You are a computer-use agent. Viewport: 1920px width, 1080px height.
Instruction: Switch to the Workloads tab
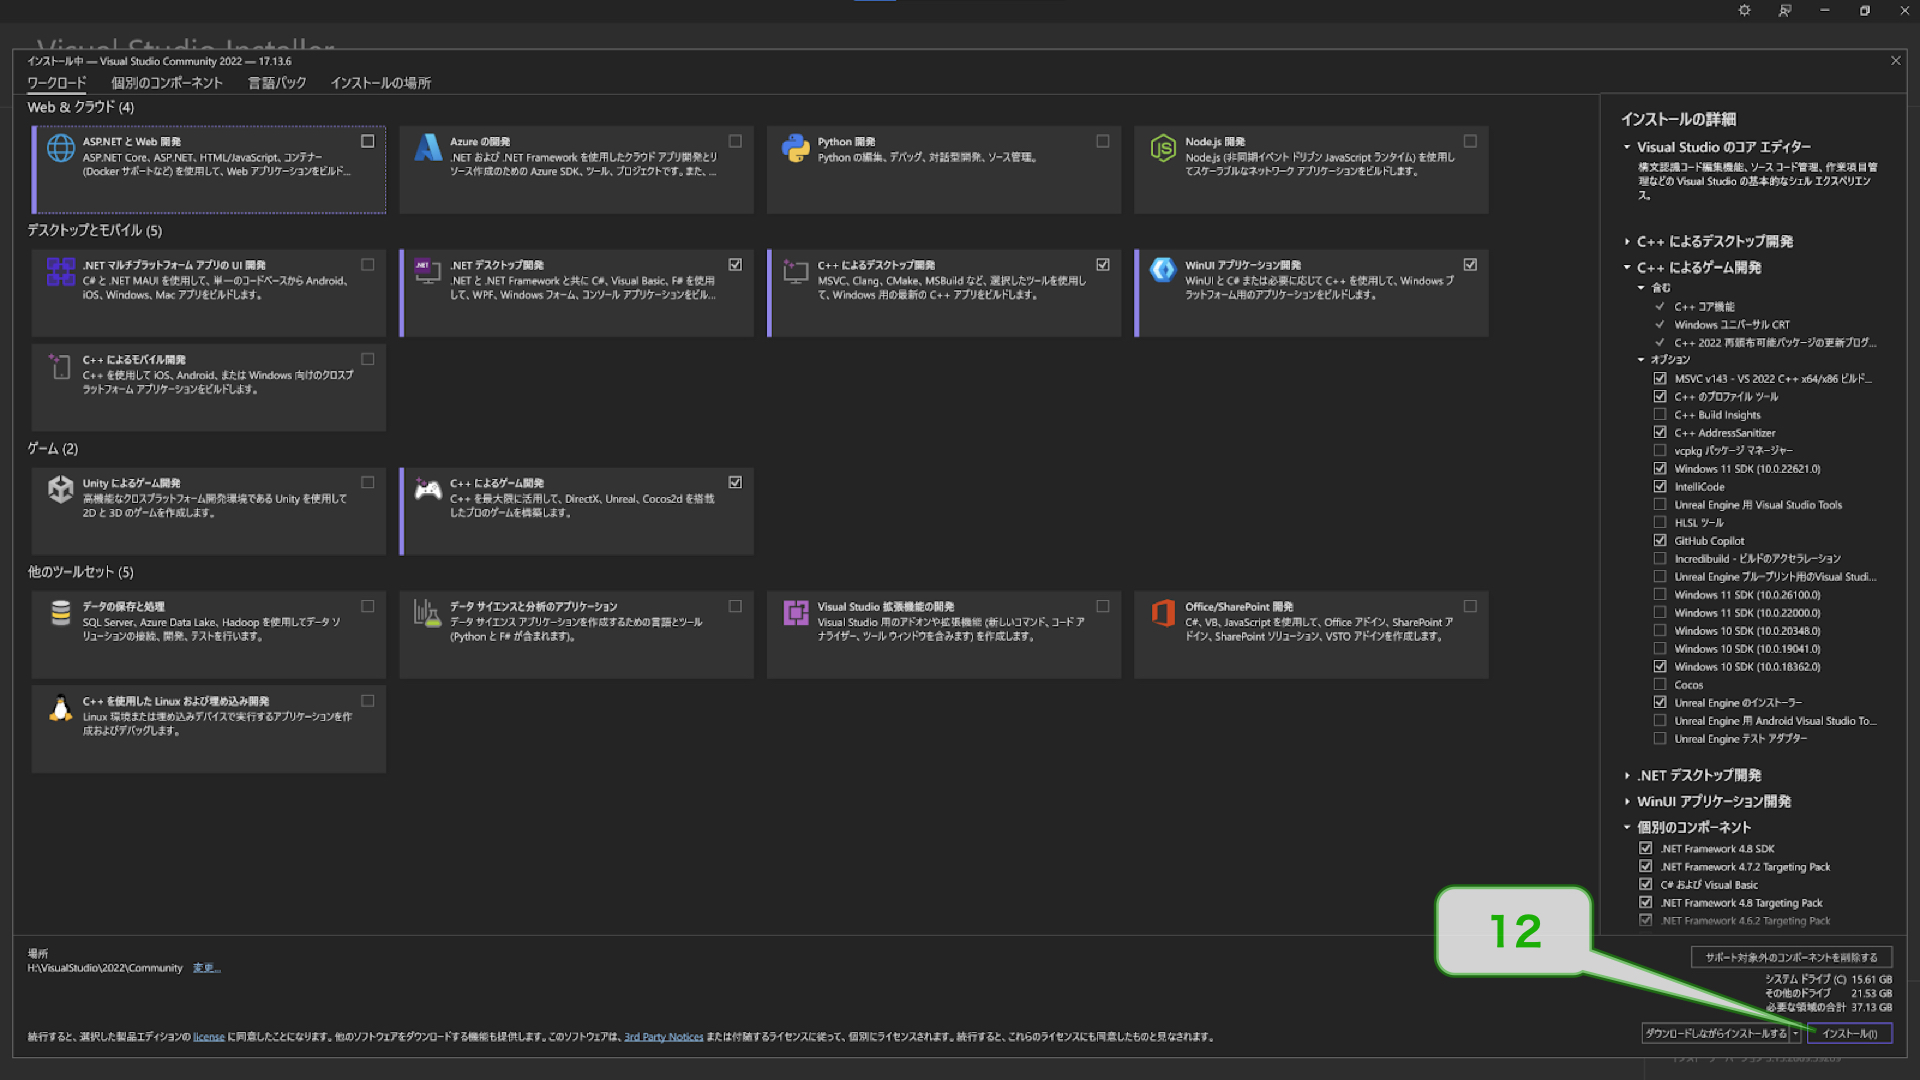(57, 83)
